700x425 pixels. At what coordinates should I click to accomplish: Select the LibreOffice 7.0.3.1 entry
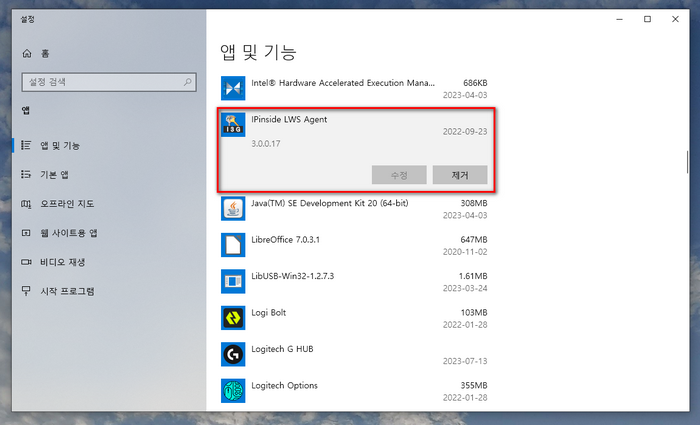click(x=285, y=240)
